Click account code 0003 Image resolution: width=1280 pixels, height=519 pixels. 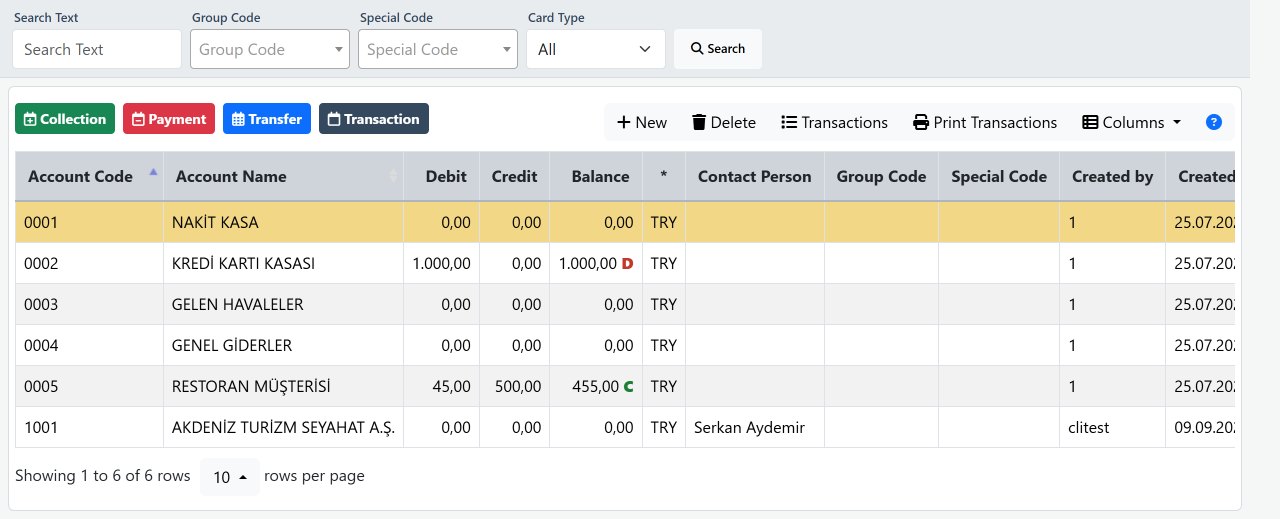point(41,304)
